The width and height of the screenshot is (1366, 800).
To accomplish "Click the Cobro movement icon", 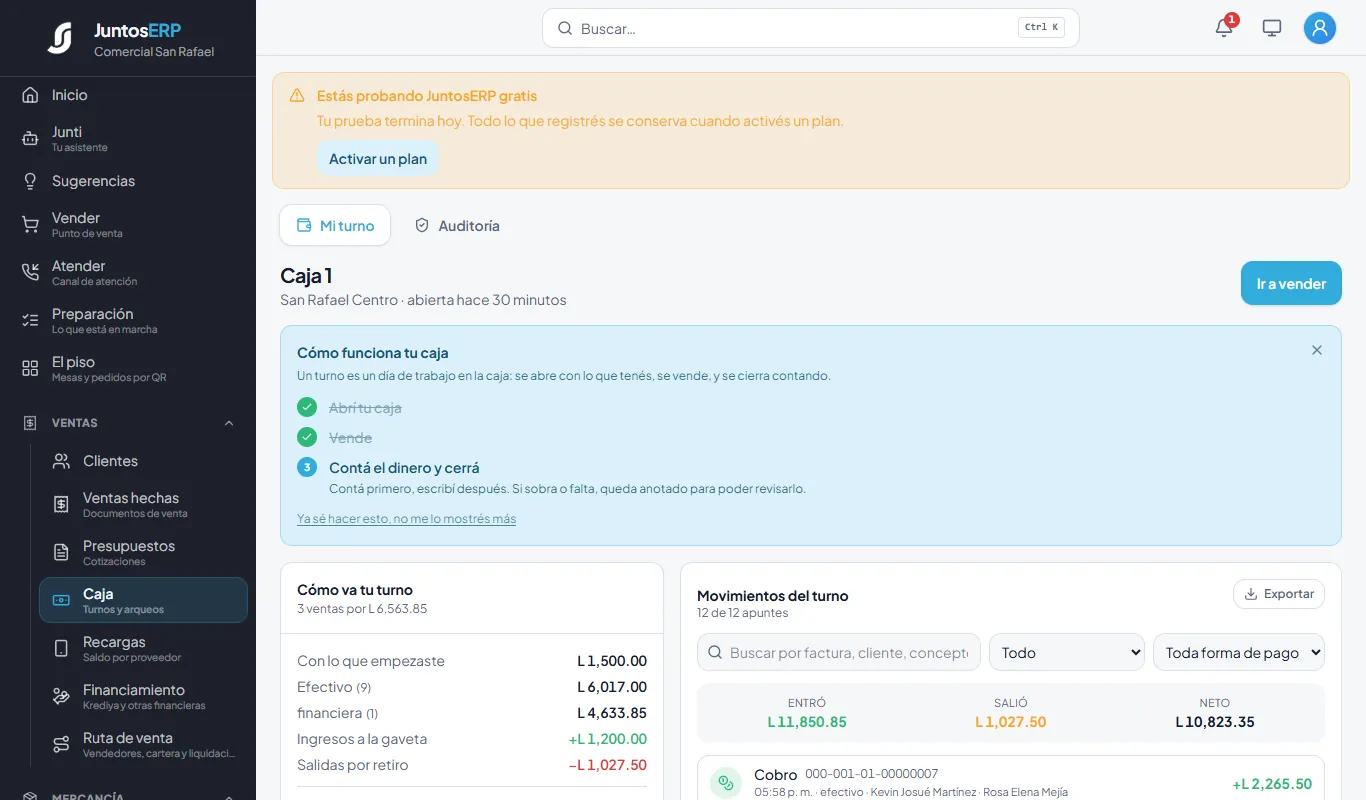I will [x=726, y=783].
